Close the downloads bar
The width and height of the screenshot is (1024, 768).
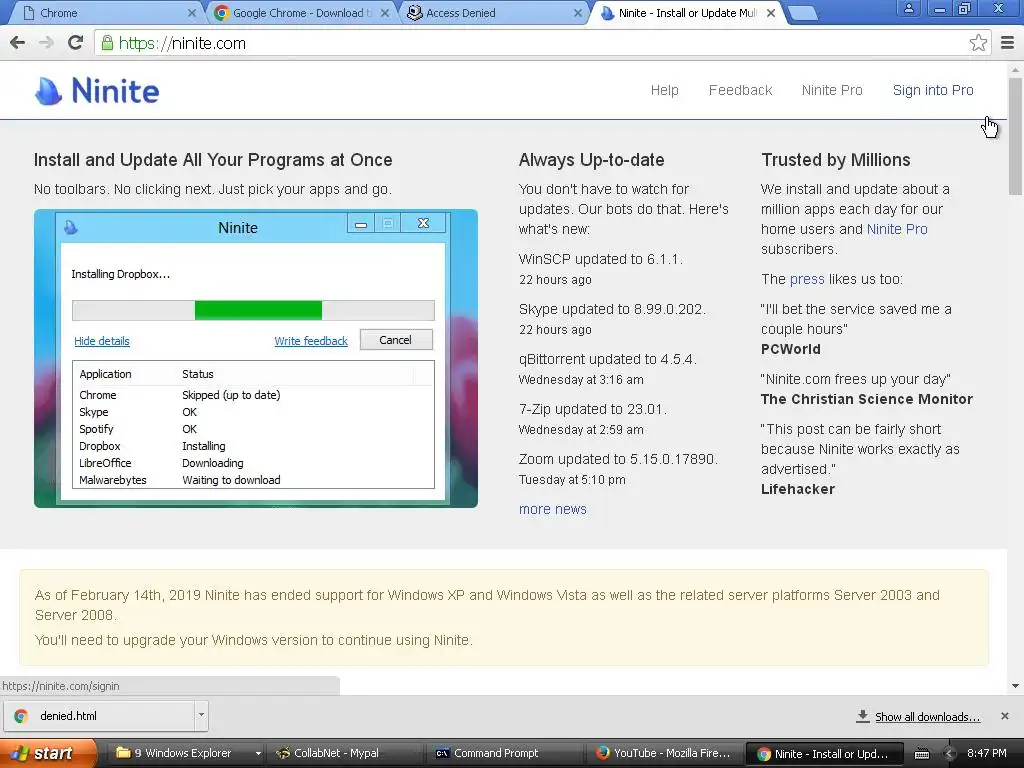pyautogui.click(x=1005, y=716)
